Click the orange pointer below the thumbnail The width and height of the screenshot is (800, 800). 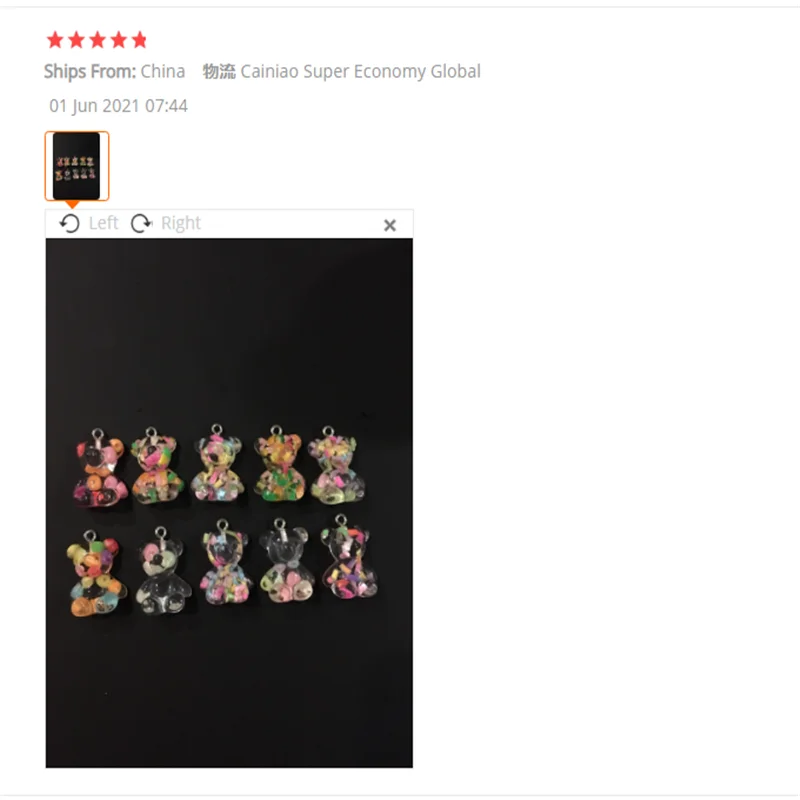coord(72,205)
